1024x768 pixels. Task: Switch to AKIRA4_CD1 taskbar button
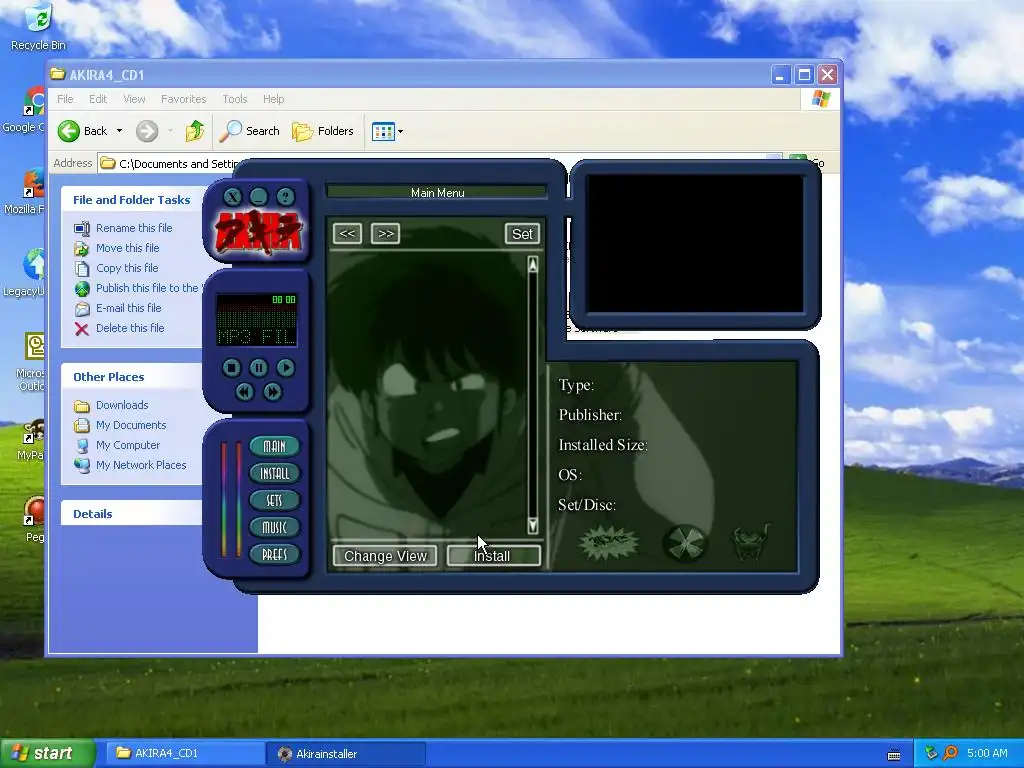tap(184, 753)
